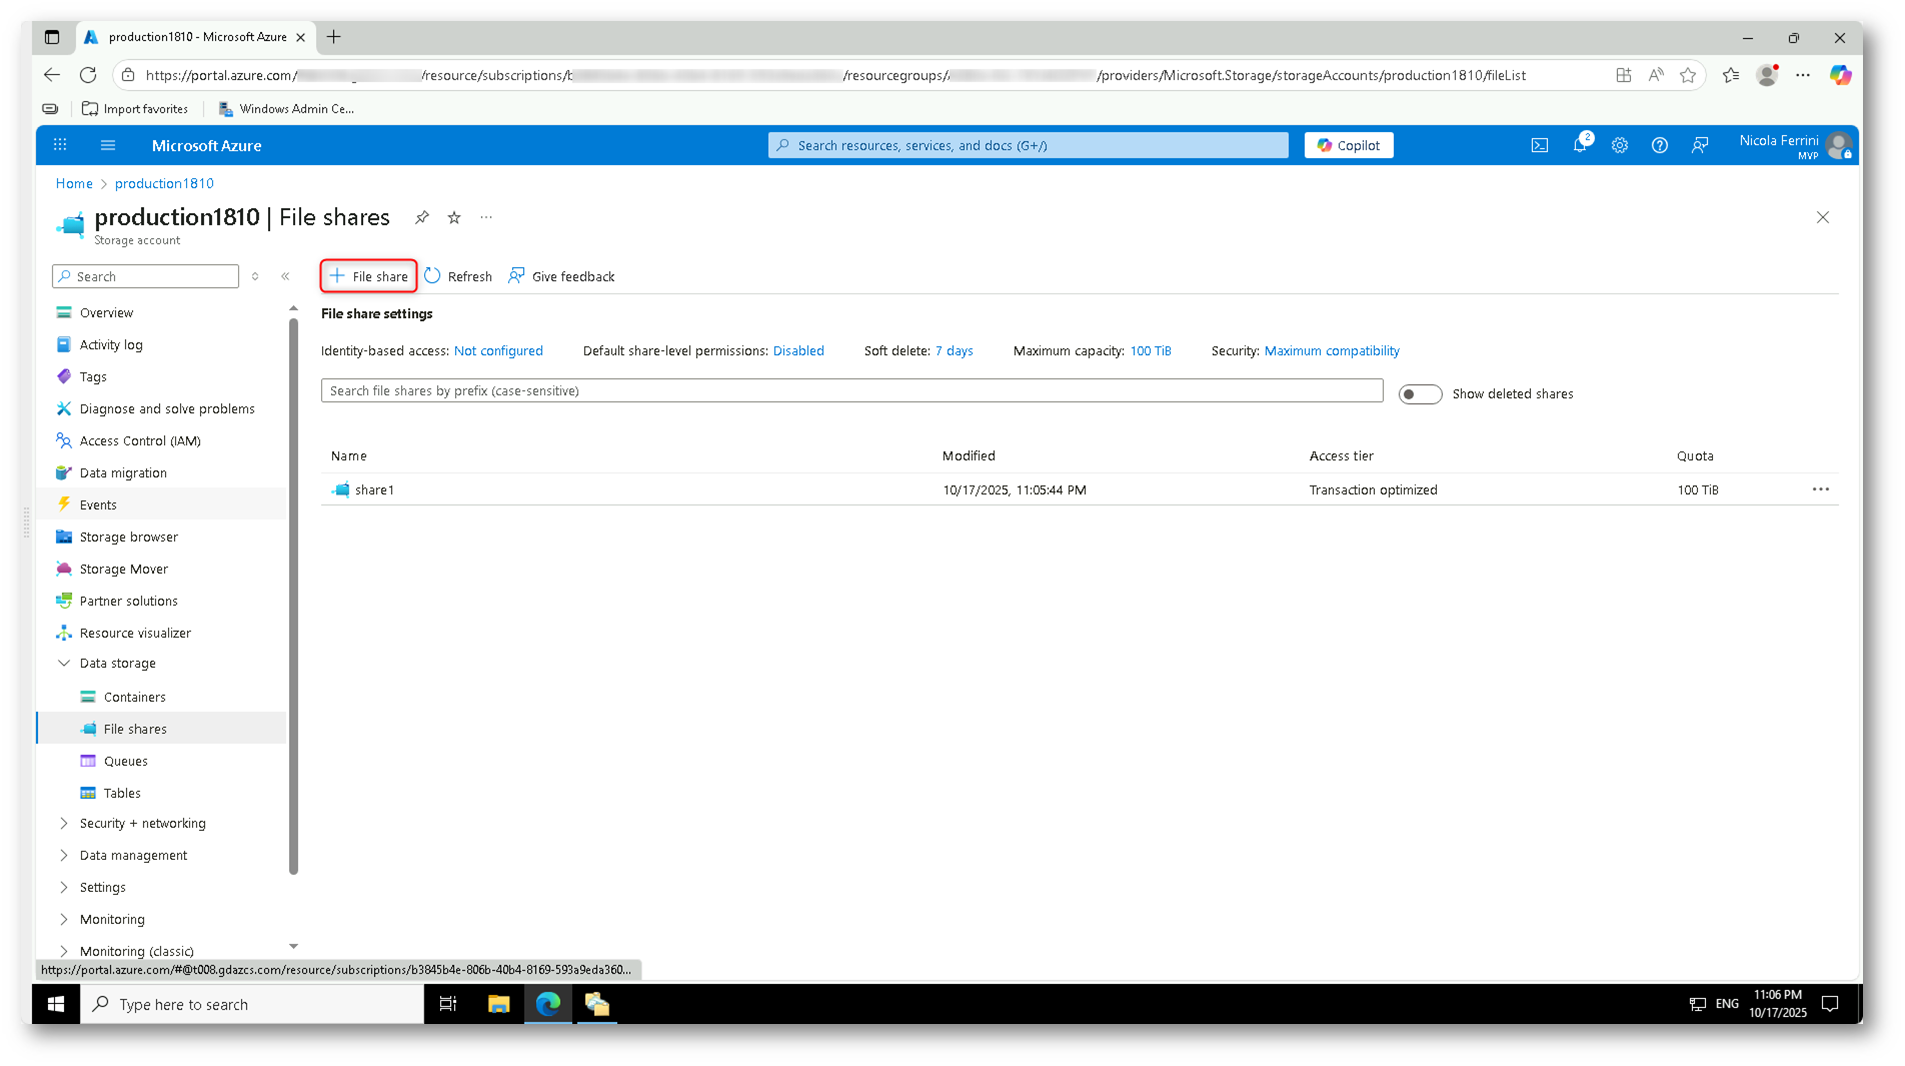Open more options for share1
The width and height of the screenshot is (1905, 1066).
1820,489
